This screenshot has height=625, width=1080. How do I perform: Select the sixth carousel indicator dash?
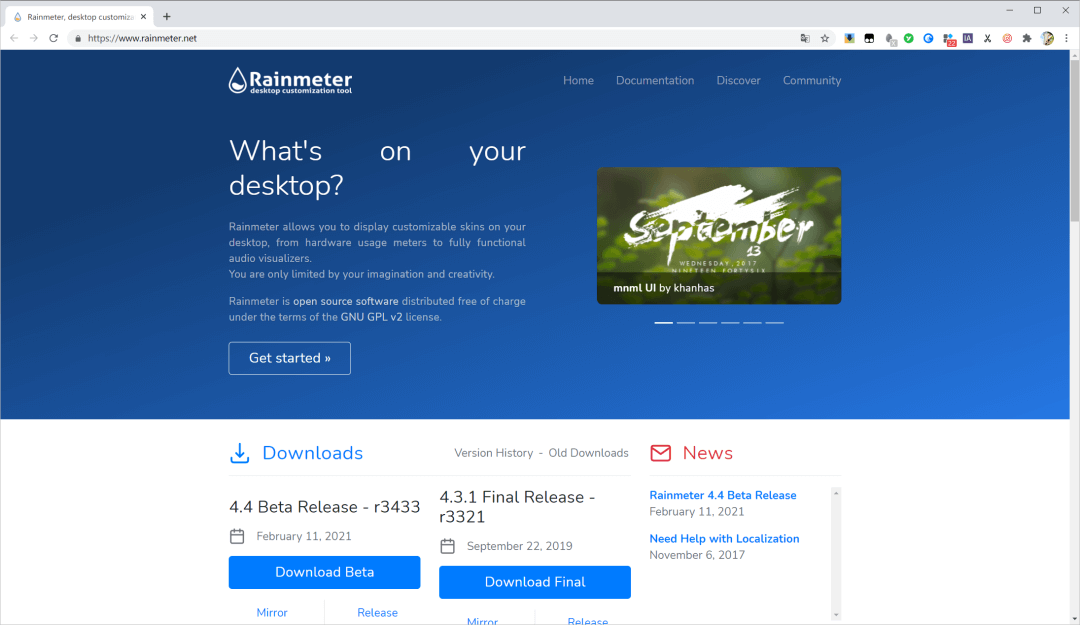pos(774,322)
